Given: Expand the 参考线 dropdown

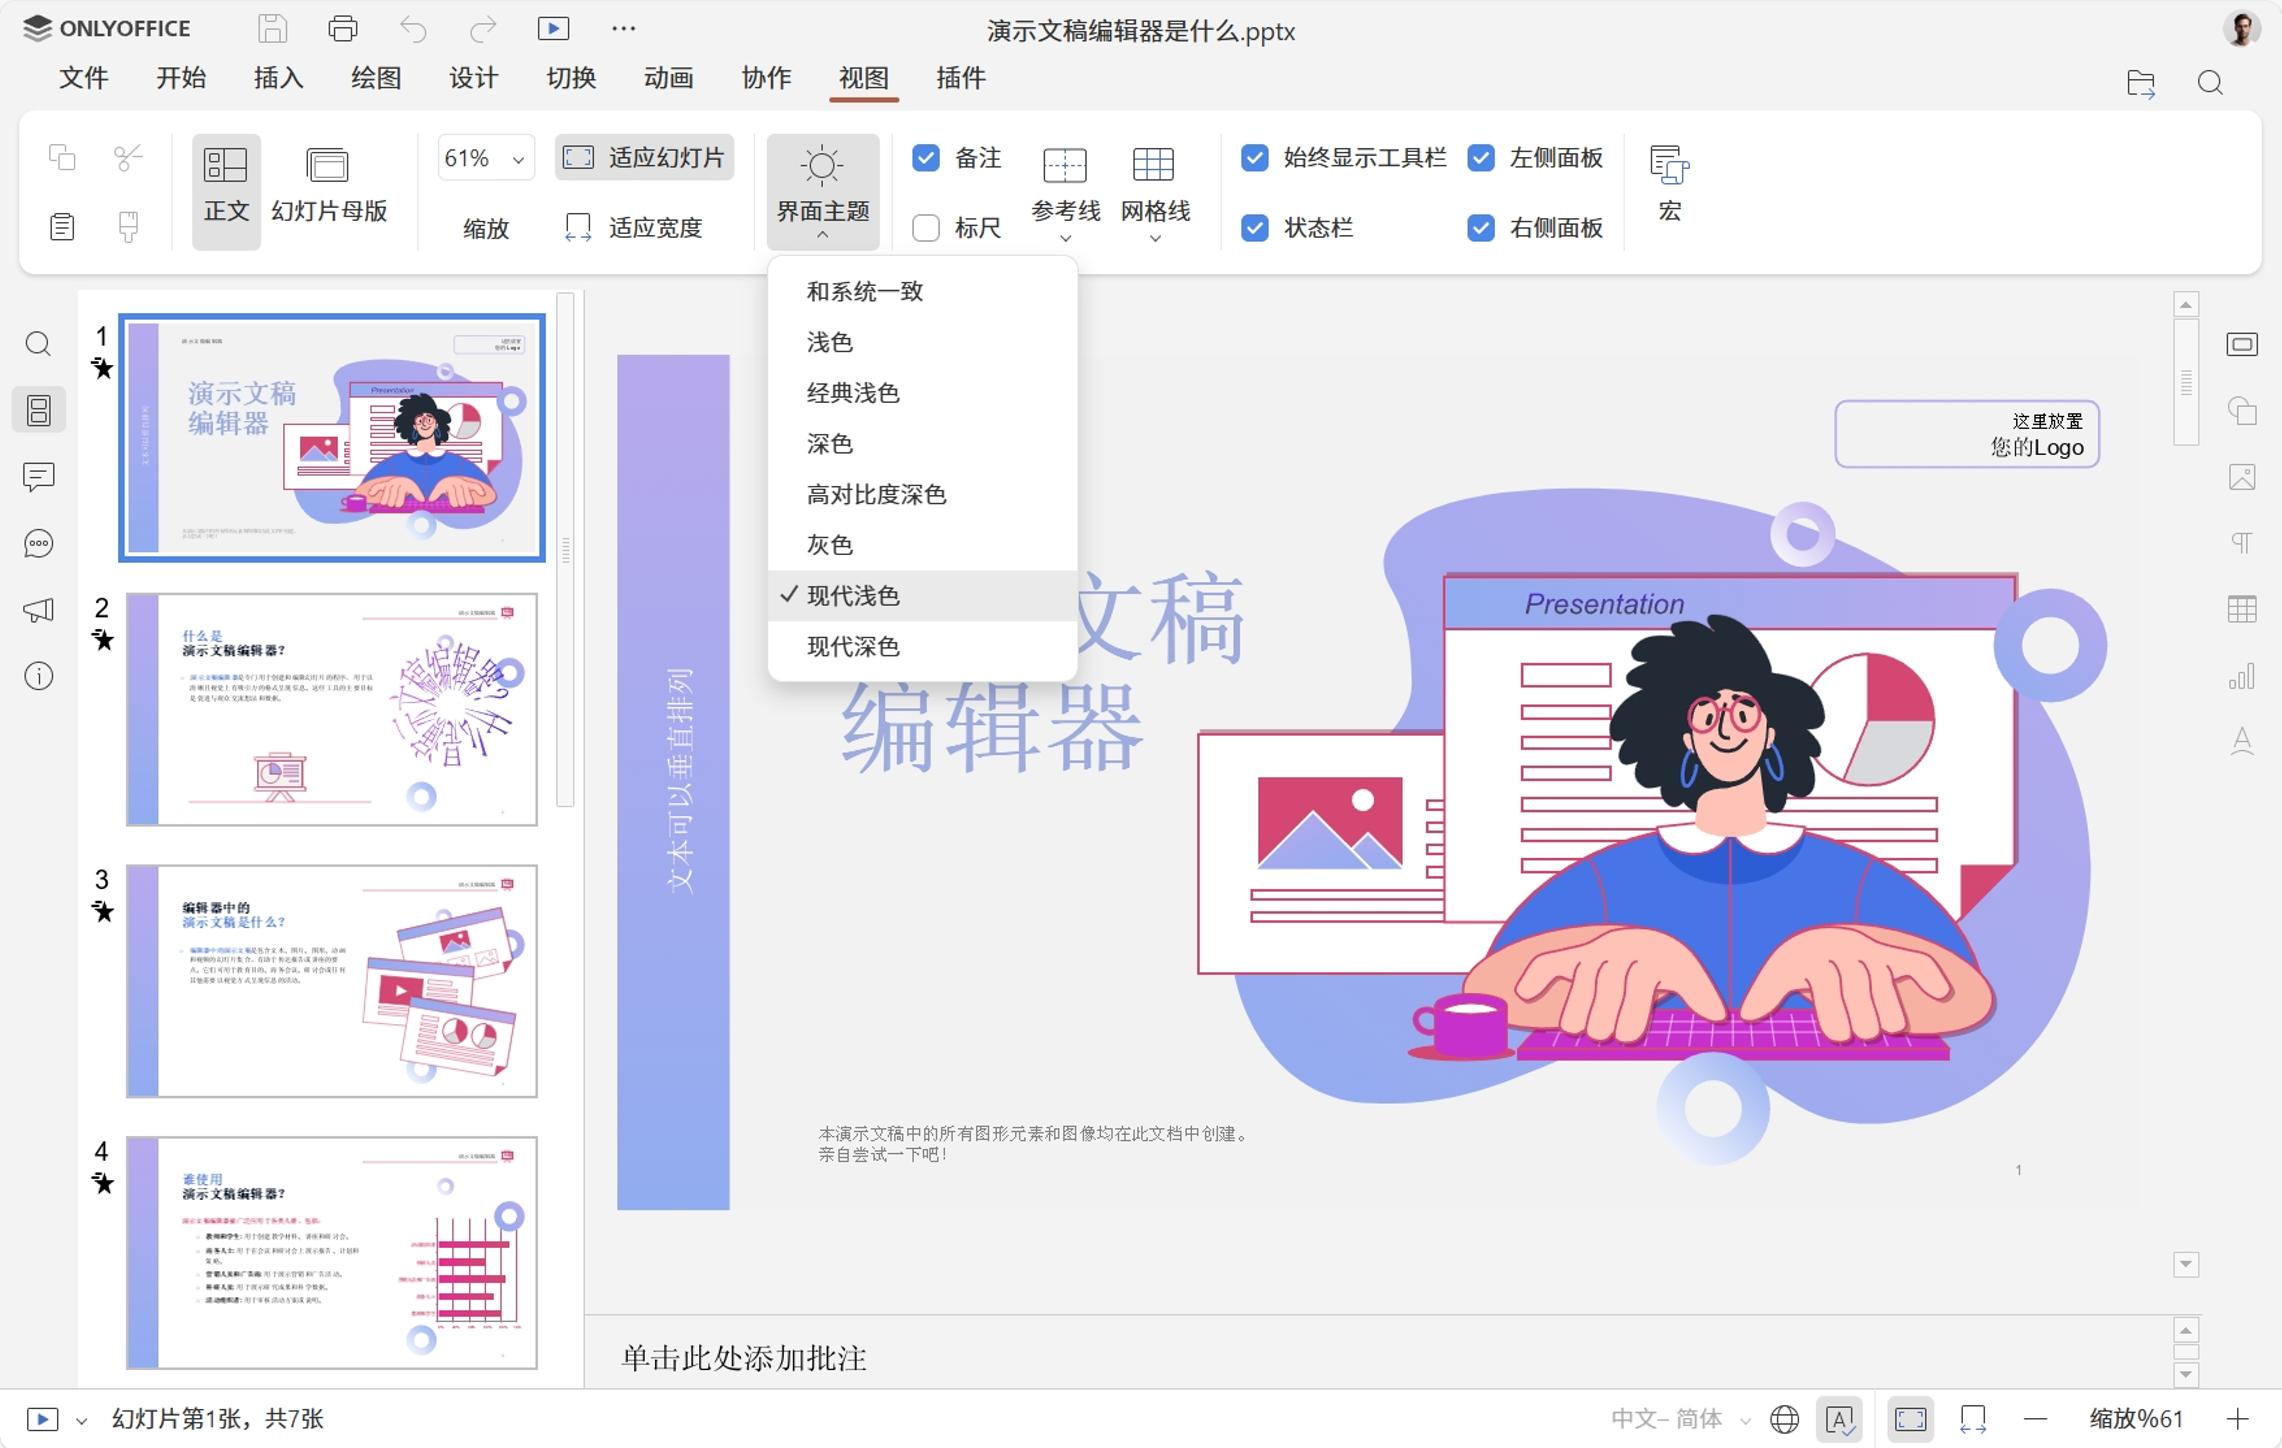Looking at the screenshot, I should (1065, 238).
